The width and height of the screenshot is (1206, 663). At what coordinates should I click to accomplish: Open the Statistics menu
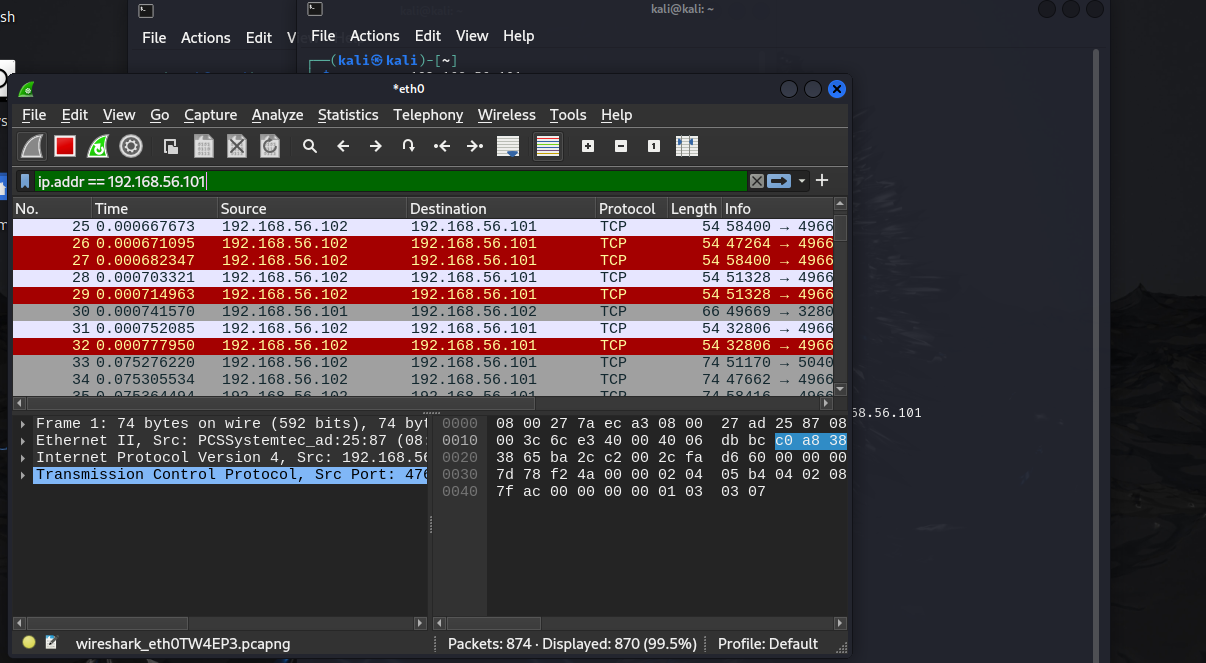[x=348, y=115]
